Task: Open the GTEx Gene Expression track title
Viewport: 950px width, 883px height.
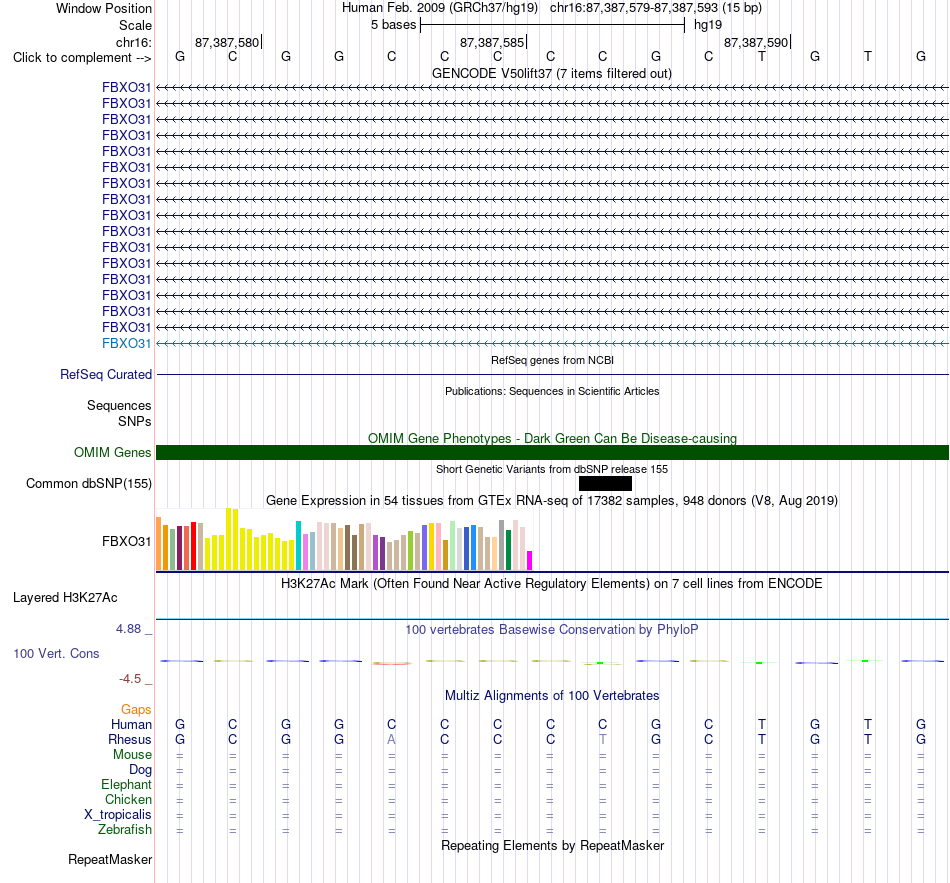Action: (552, 501)
